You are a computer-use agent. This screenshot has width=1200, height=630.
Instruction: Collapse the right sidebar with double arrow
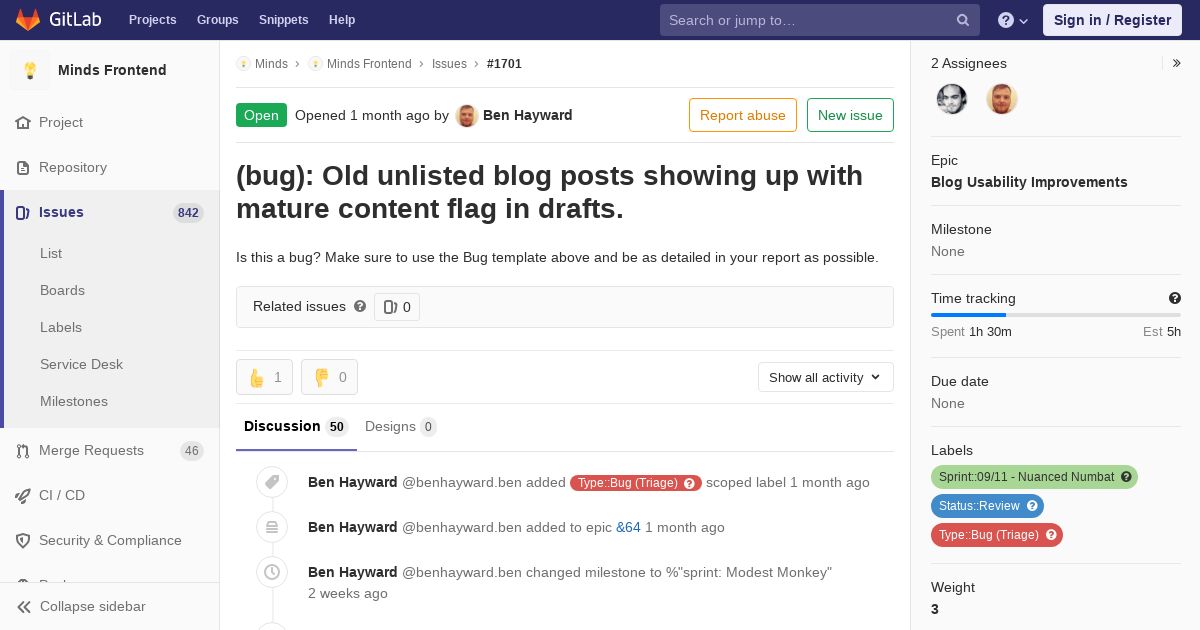1177,63
